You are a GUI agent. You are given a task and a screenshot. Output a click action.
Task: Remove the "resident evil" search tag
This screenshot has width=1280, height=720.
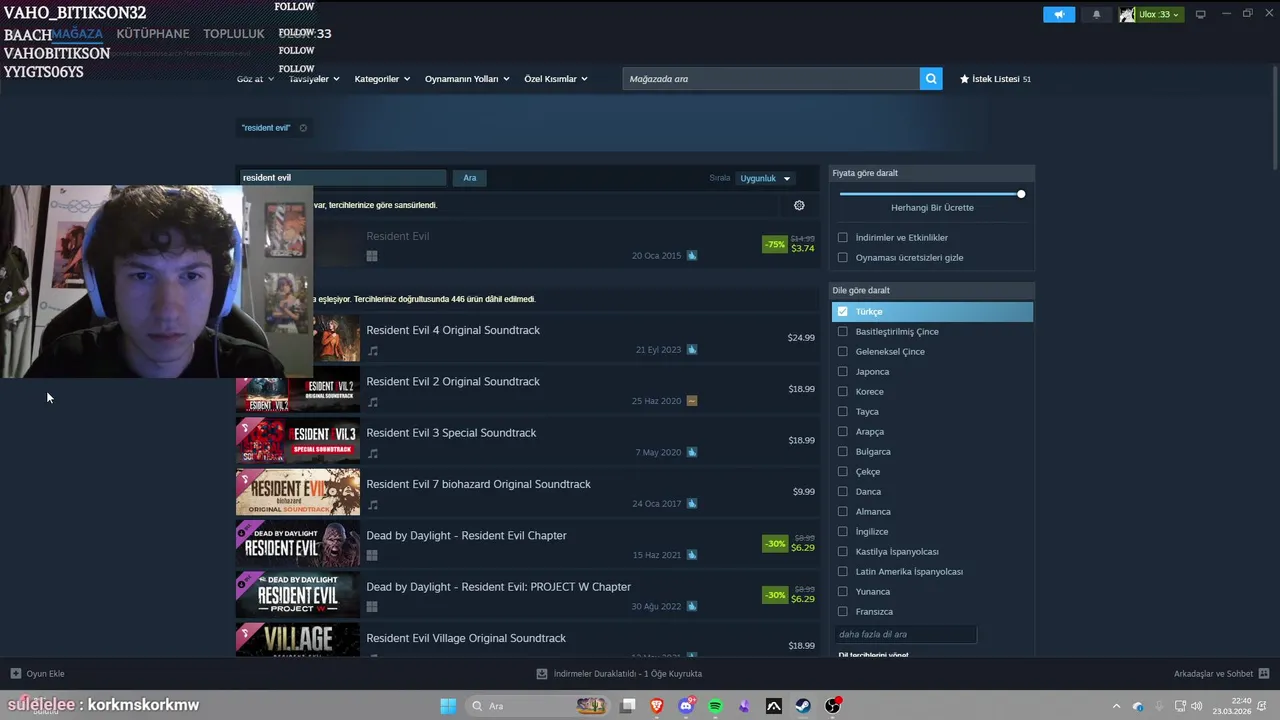[303, 128]
